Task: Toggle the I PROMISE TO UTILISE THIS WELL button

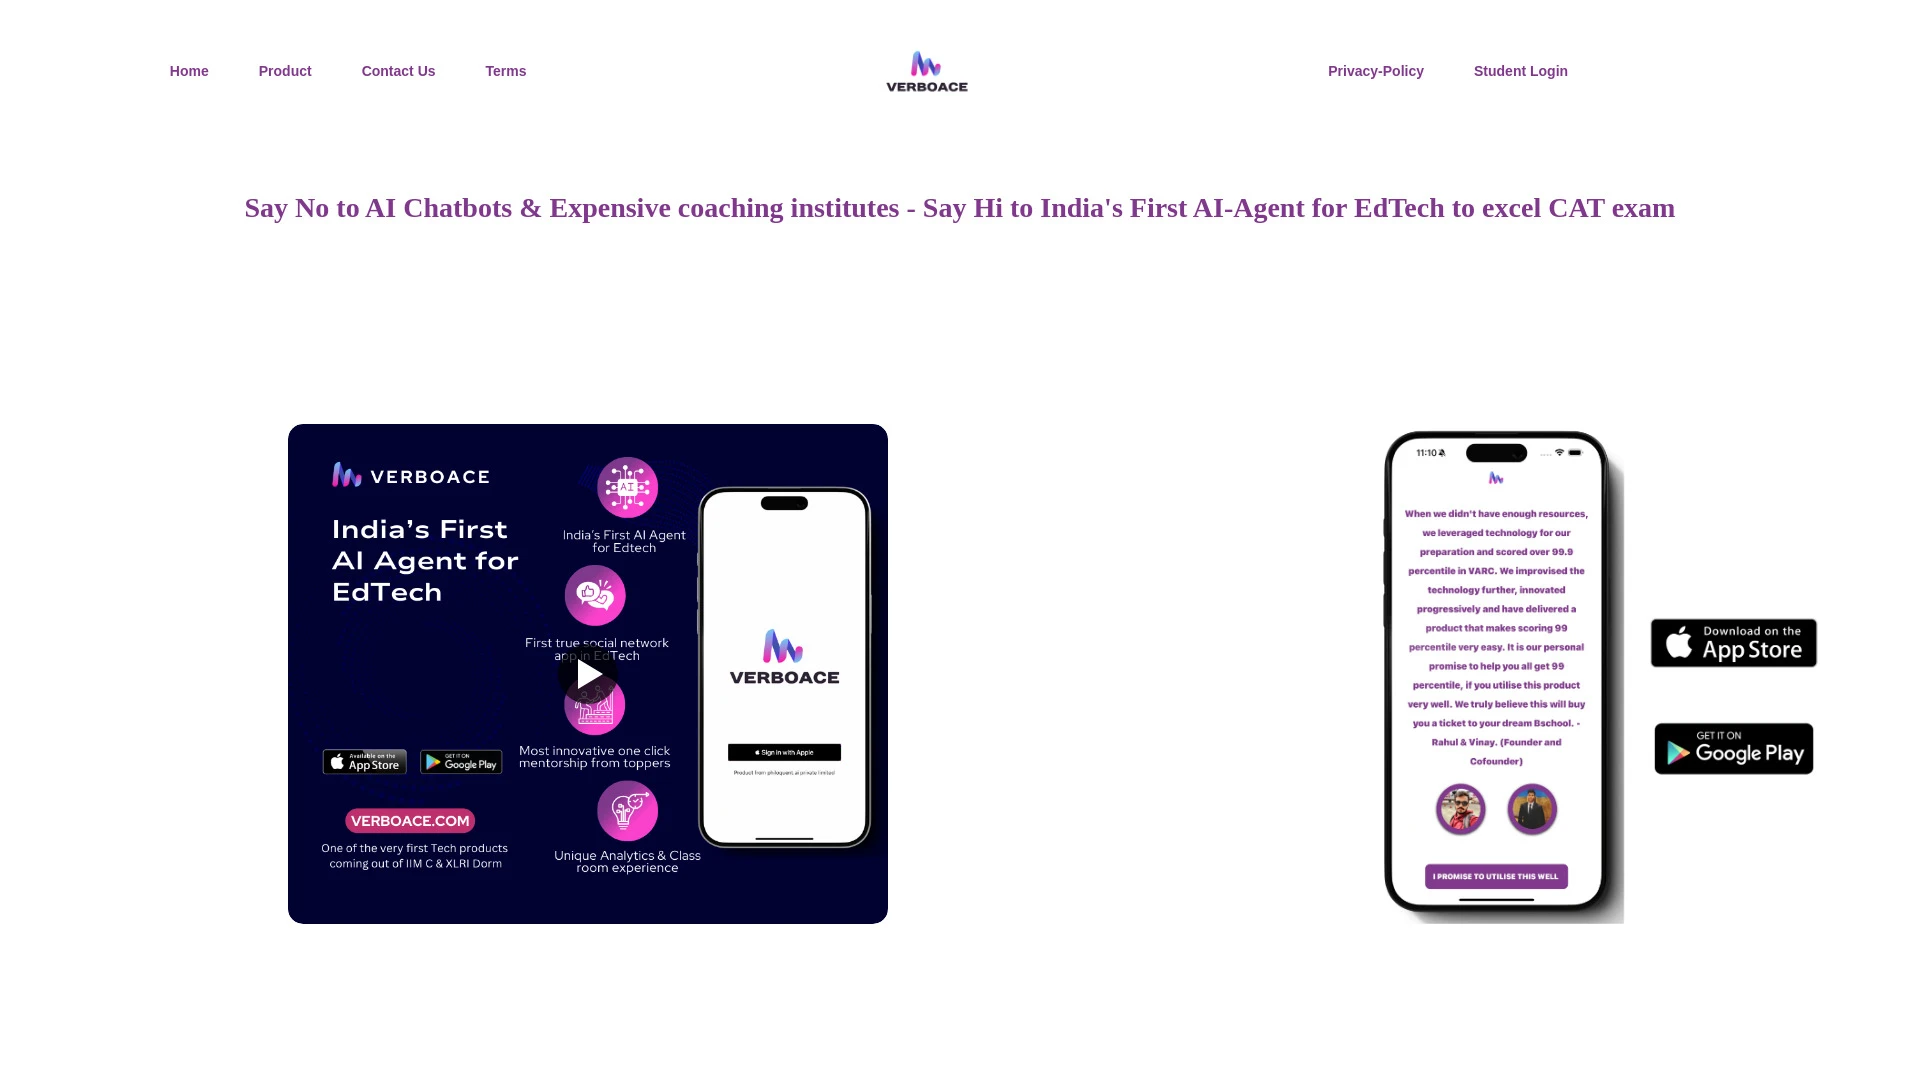Action: click(x=1495, y=876)
